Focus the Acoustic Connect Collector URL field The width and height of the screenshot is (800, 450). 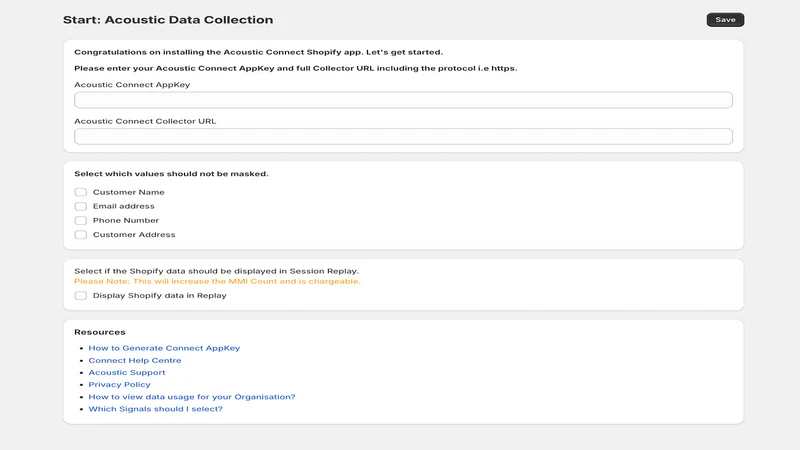(403, 136)
